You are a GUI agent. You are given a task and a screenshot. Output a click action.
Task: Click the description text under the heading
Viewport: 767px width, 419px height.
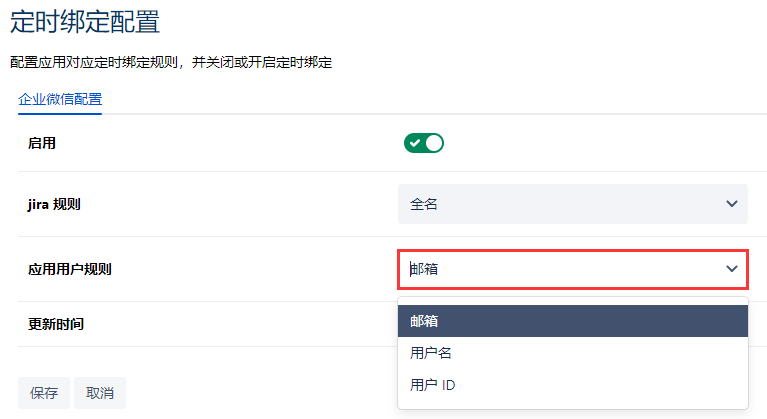tap(170, 62)
